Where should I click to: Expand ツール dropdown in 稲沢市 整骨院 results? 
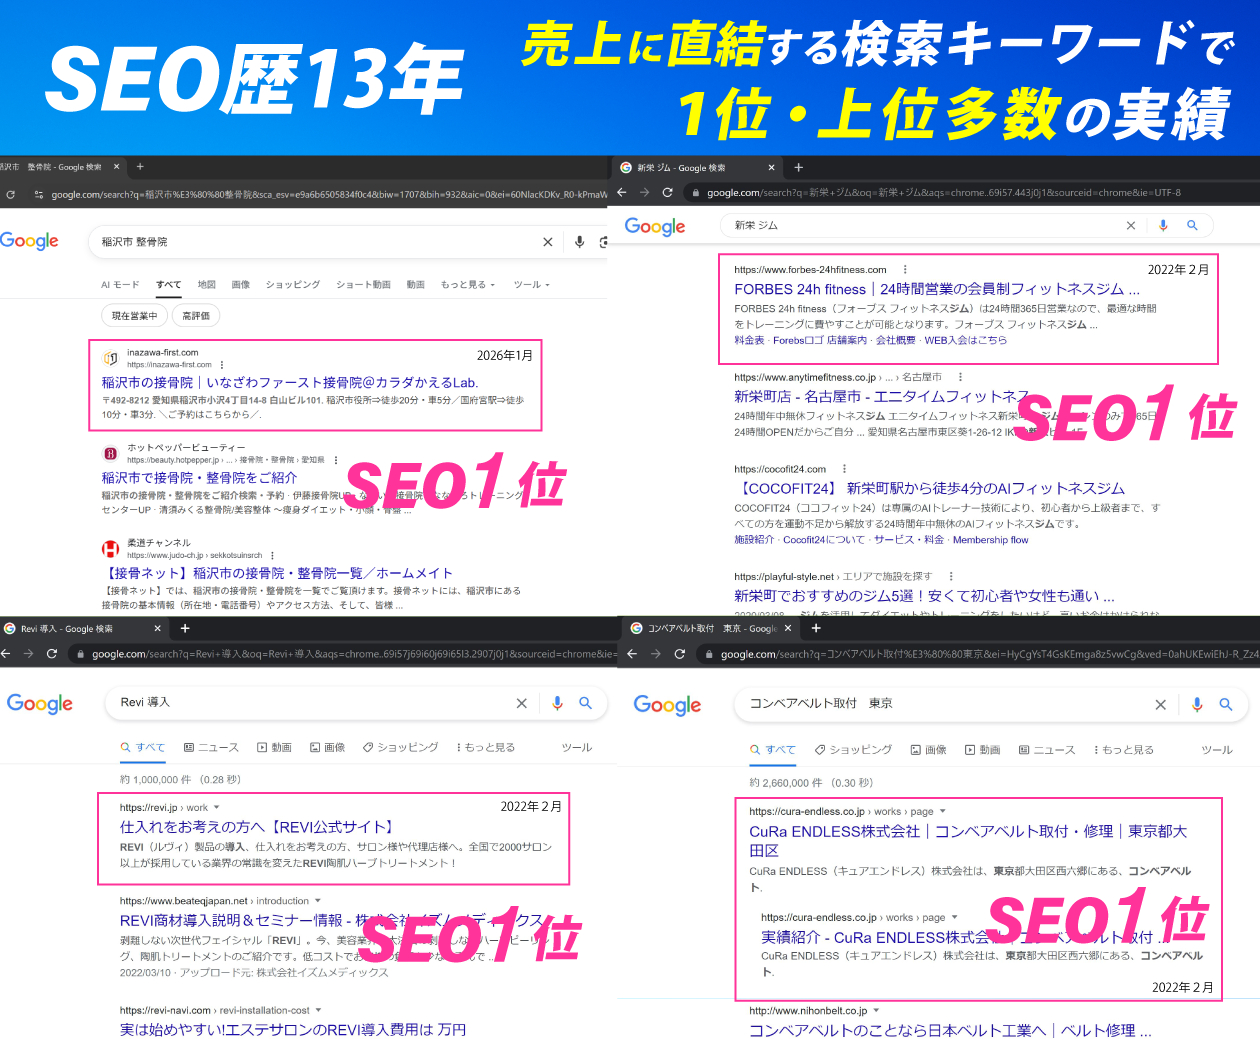(x=531, y=285)
